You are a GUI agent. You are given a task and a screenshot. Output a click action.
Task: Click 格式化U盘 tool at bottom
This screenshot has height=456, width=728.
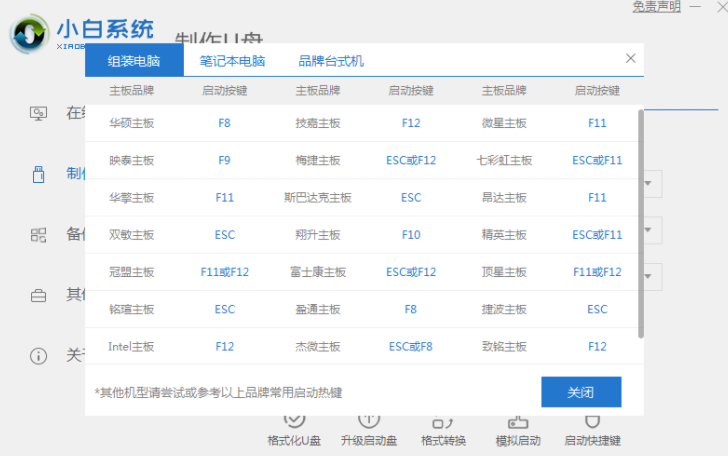(x=294, y=430)
